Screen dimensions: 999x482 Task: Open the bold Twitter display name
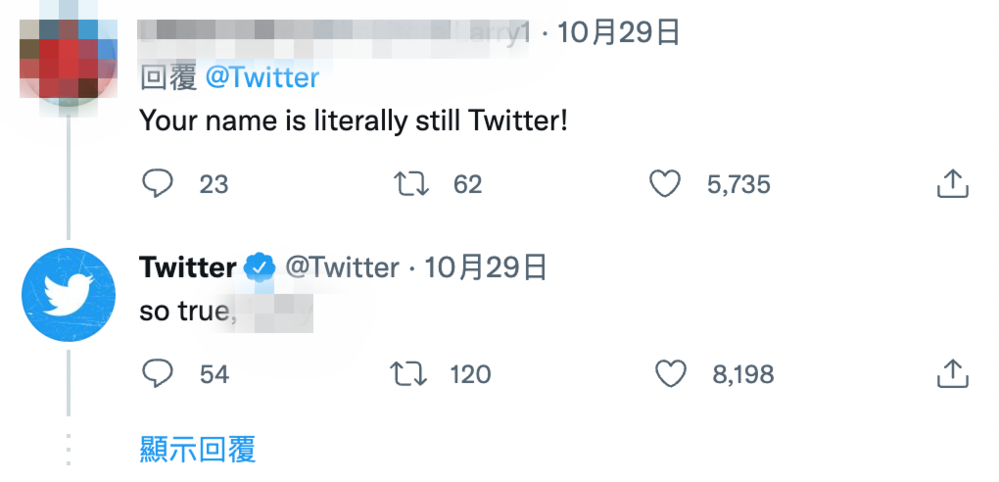187,268
